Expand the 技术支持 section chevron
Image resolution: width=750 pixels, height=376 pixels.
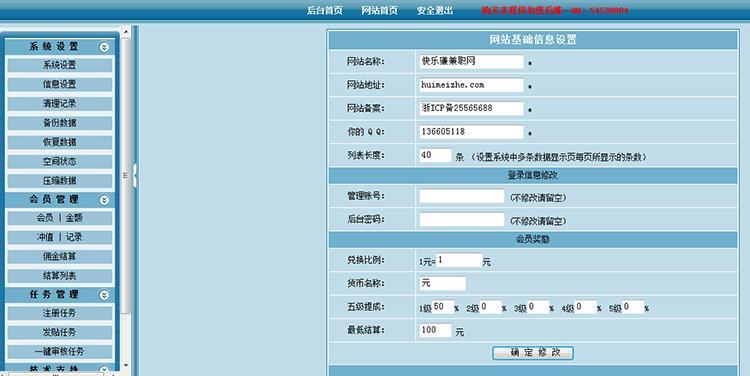pos(104,369)
